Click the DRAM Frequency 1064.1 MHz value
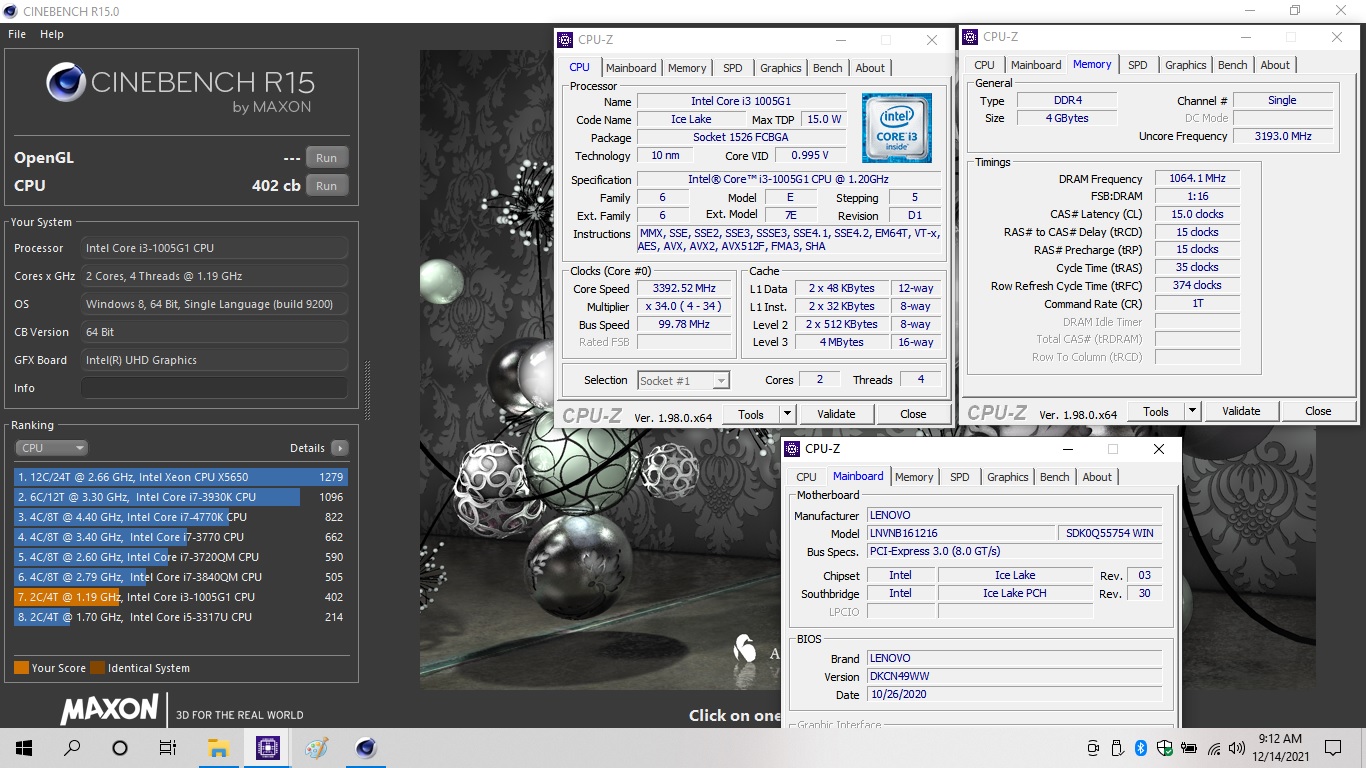This screenshot has width=1366, height=768. pyautogui.click(x=1197, y=178)
